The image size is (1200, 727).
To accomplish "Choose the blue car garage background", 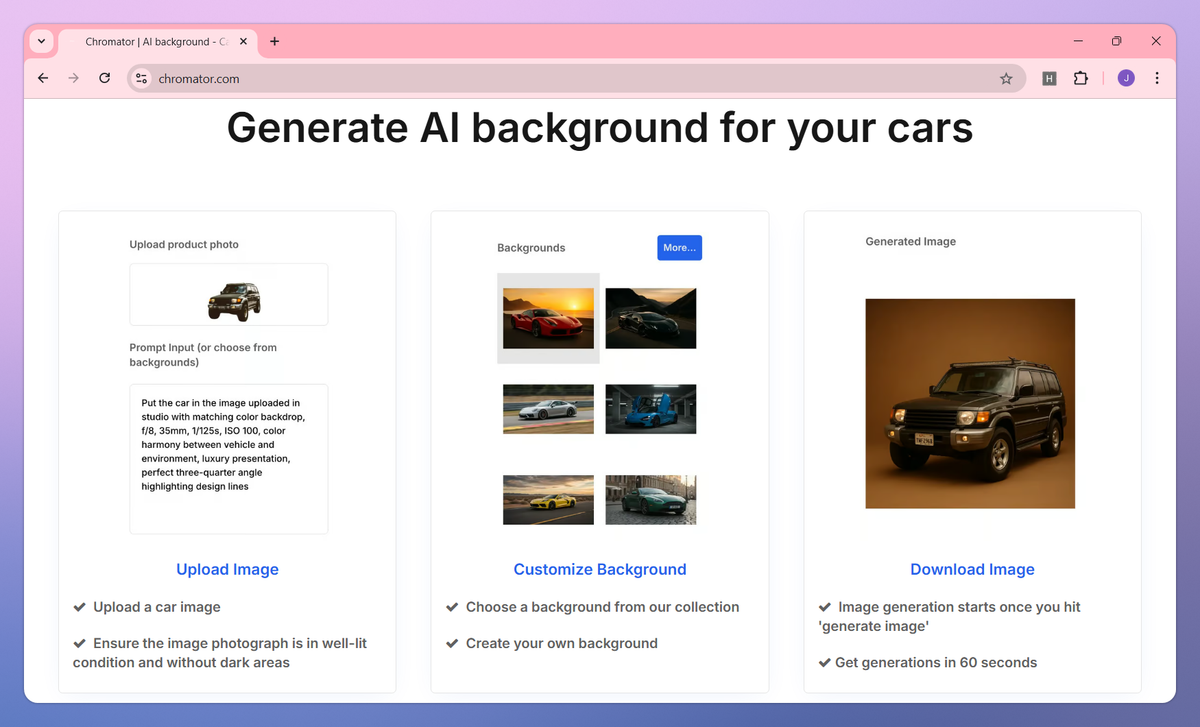I will tap(651, 409).
